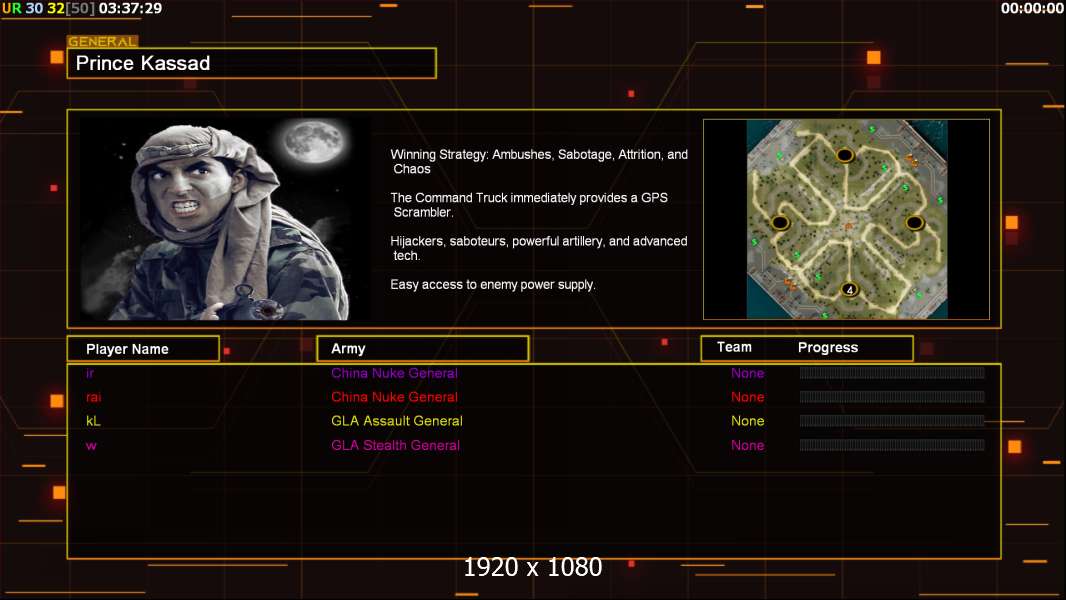Click the 'Hijackers, saboteurs, powerful artillery' line
Image resolution: width=1066 pixels, height=600 pixels.
click(x=538, y=248)
